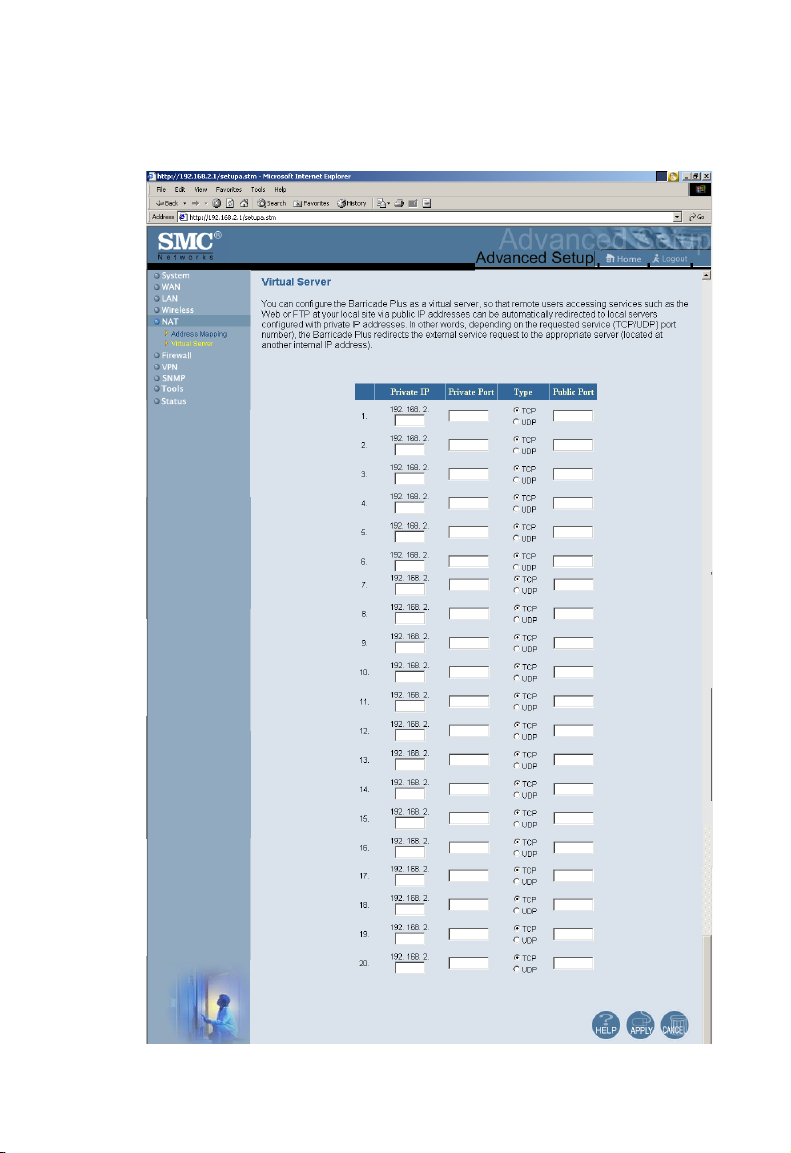Image resolution: width=791 pixels, height=1153 pixels.
Task: Click the Mail toolbar icon
Action: (382, 204)
